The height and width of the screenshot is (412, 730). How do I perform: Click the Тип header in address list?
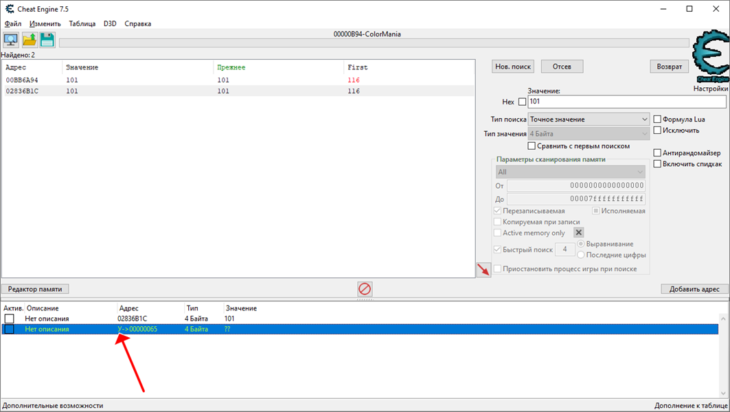(x=192, y=308)
